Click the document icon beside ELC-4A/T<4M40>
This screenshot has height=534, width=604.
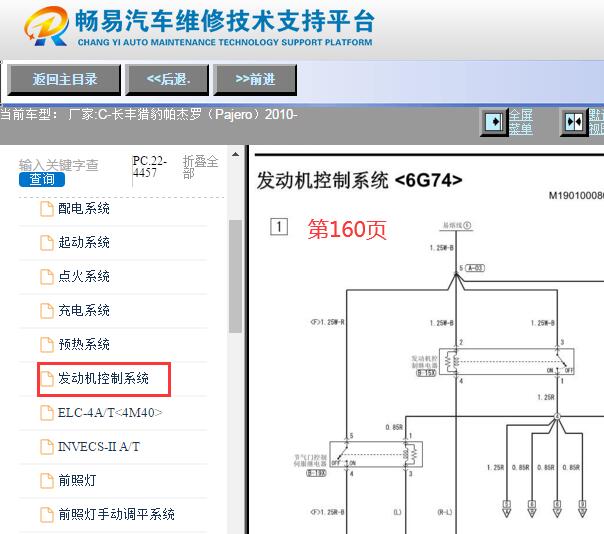click(47, 413)
